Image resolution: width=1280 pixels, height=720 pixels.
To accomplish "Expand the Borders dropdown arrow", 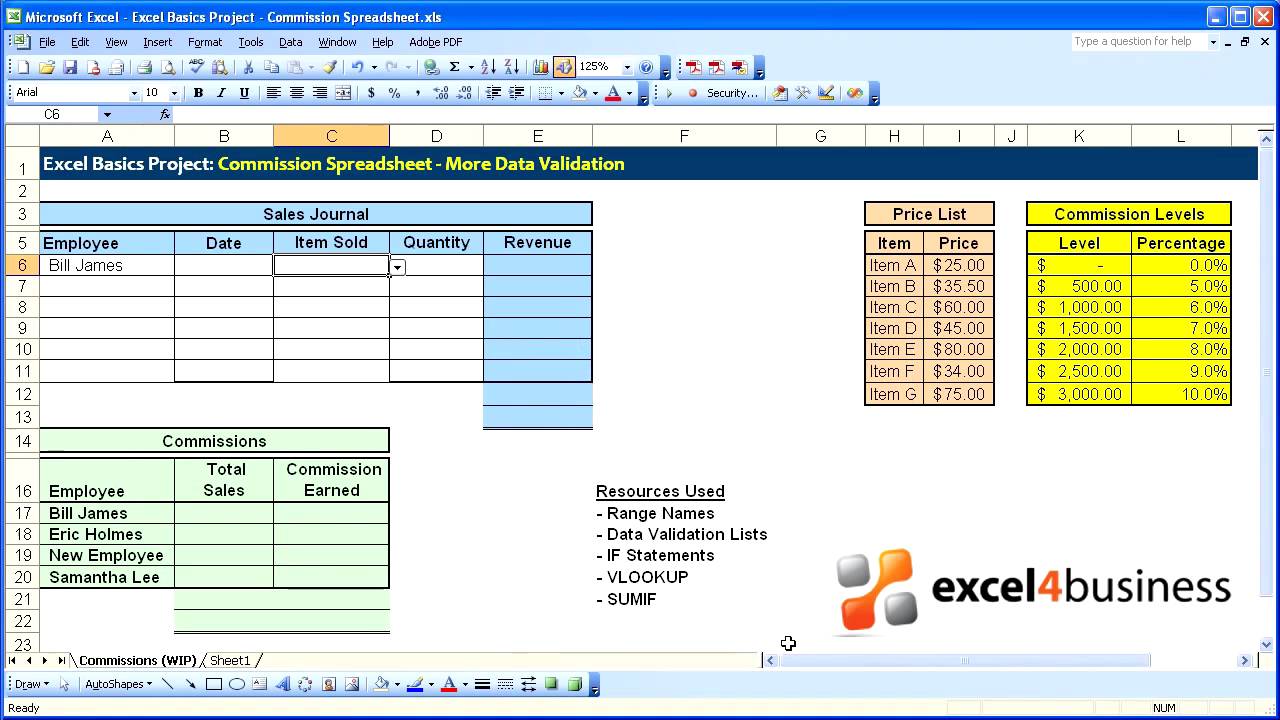I will pos(560,93).
